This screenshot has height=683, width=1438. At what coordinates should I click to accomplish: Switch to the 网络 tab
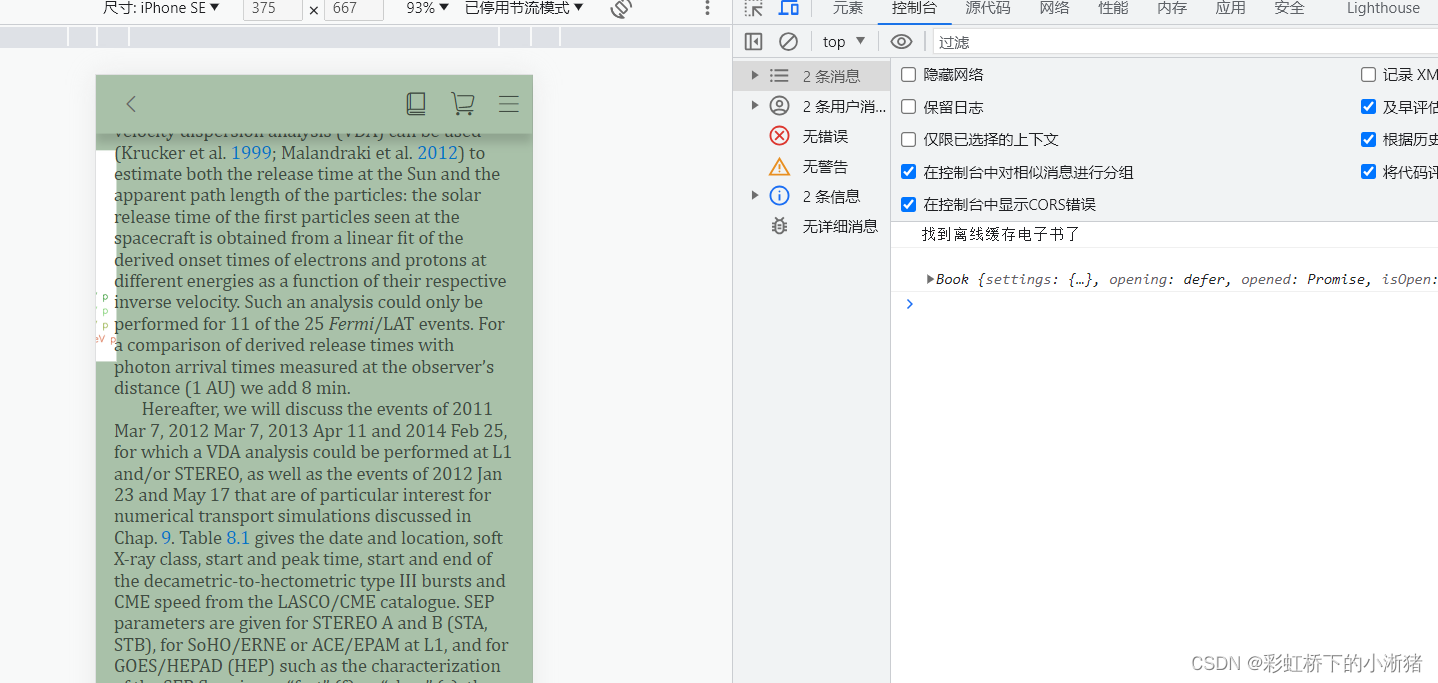pyautogui.click(x=1054, y=9)
